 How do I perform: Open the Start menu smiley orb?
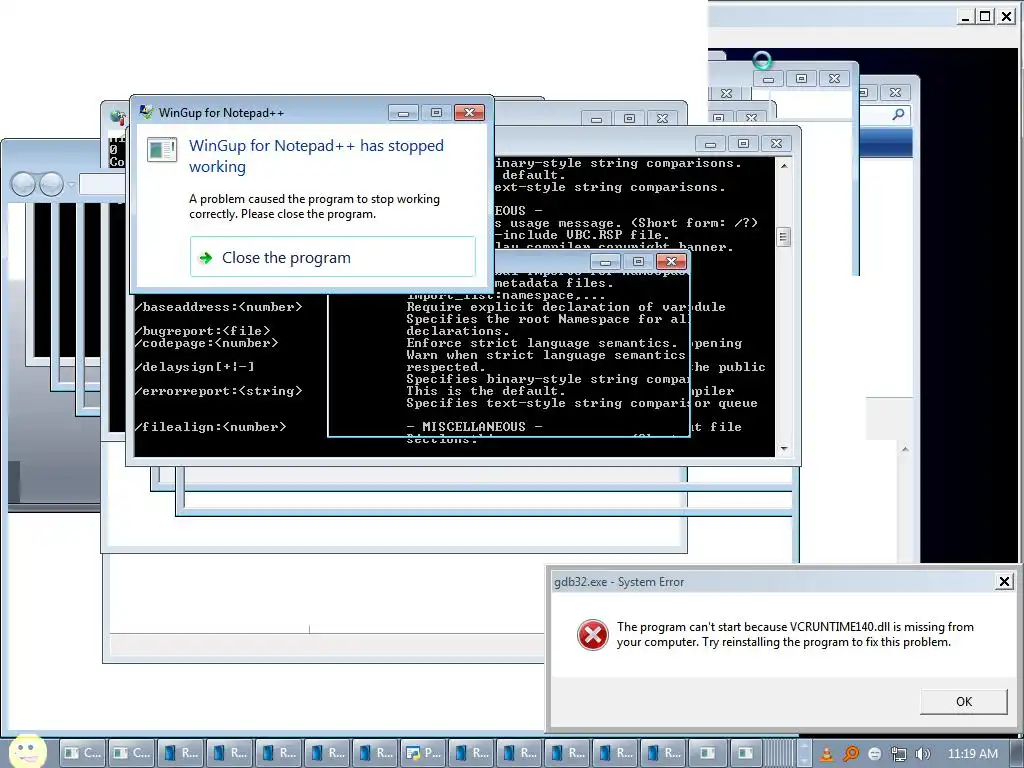27,751
